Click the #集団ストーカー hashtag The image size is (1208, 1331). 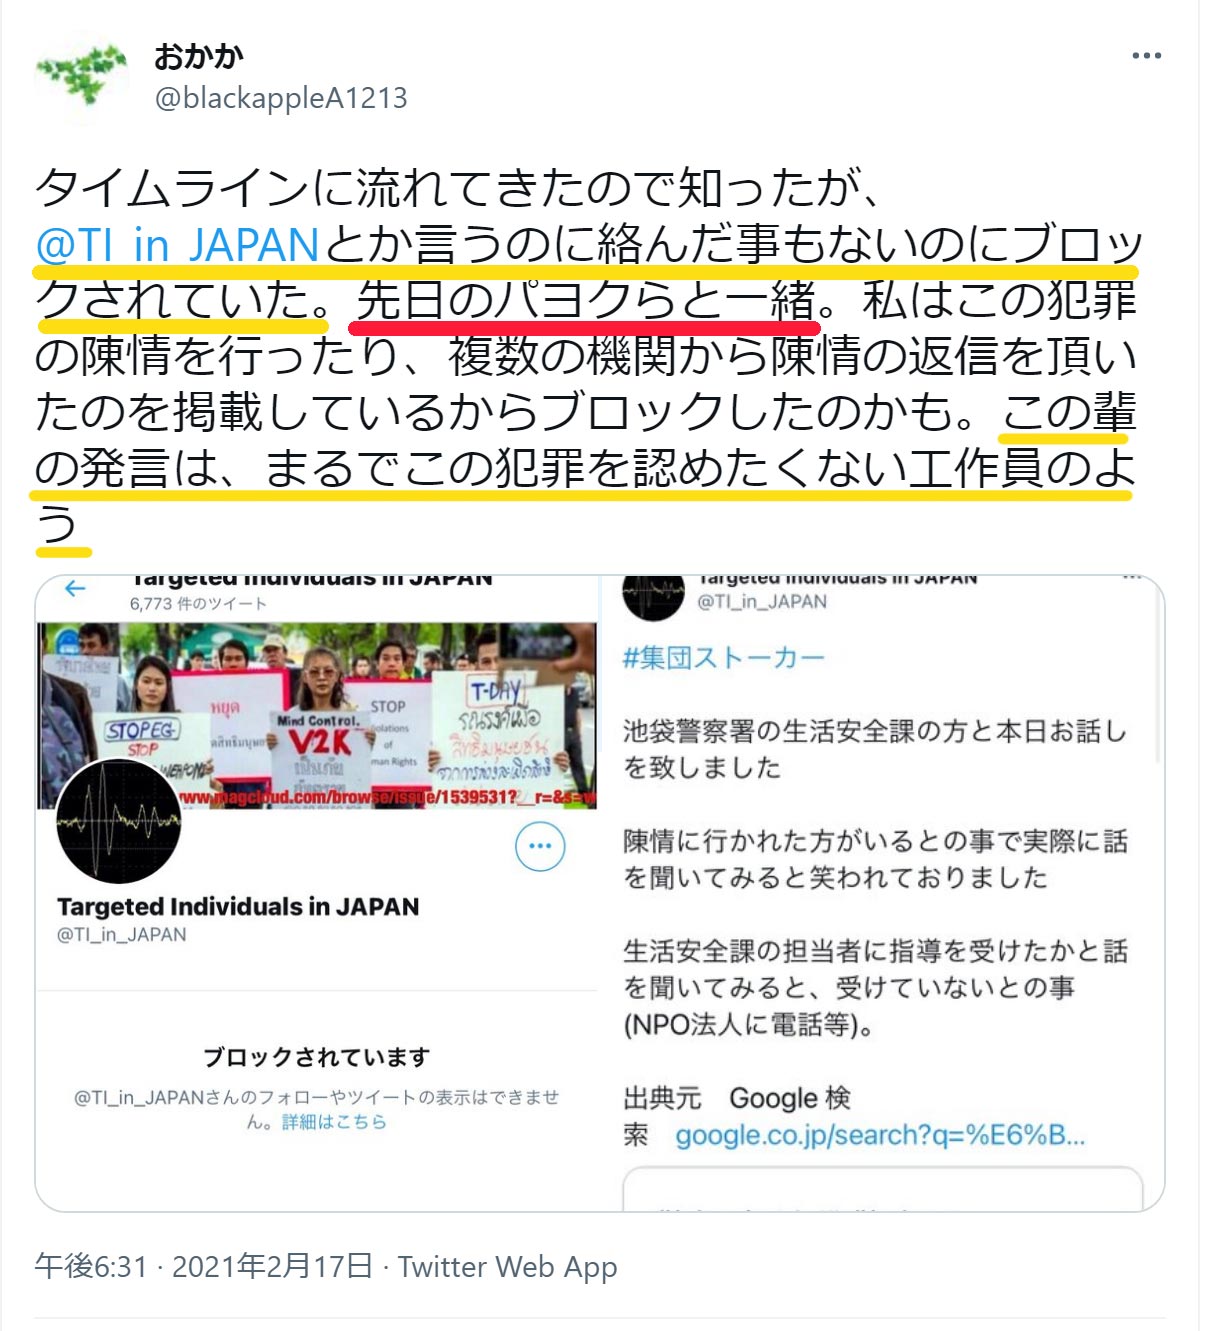point(724,657)
